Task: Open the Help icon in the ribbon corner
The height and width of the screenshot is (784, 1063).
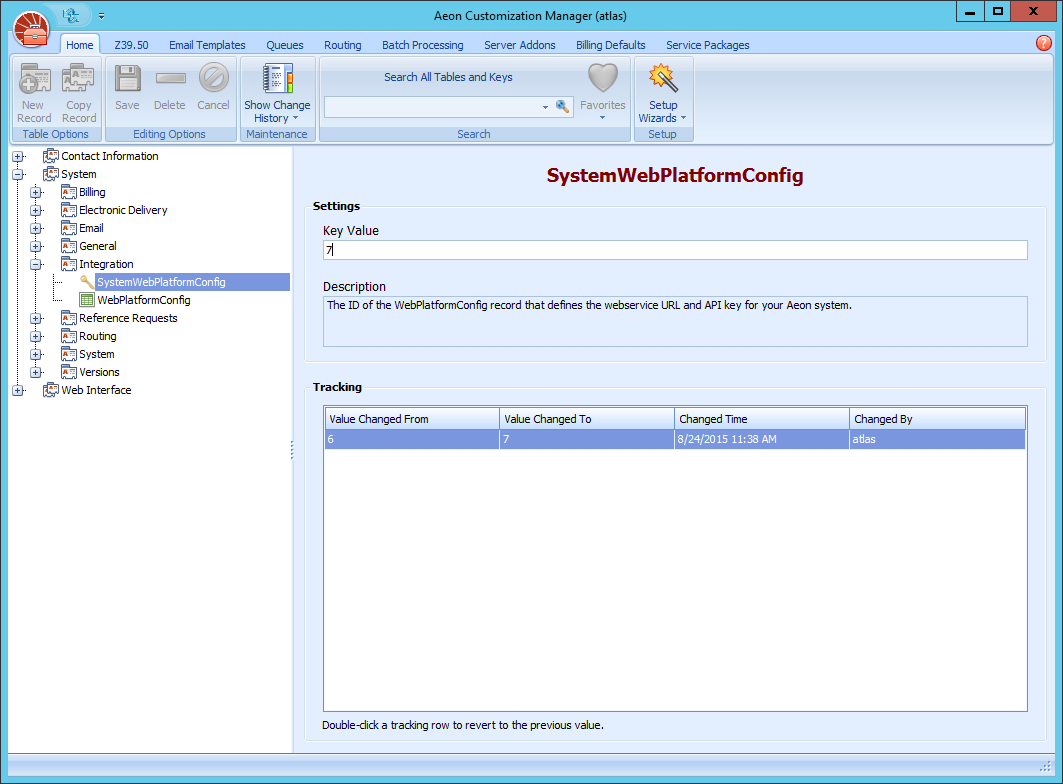Action: click(x=1043, y=43)
